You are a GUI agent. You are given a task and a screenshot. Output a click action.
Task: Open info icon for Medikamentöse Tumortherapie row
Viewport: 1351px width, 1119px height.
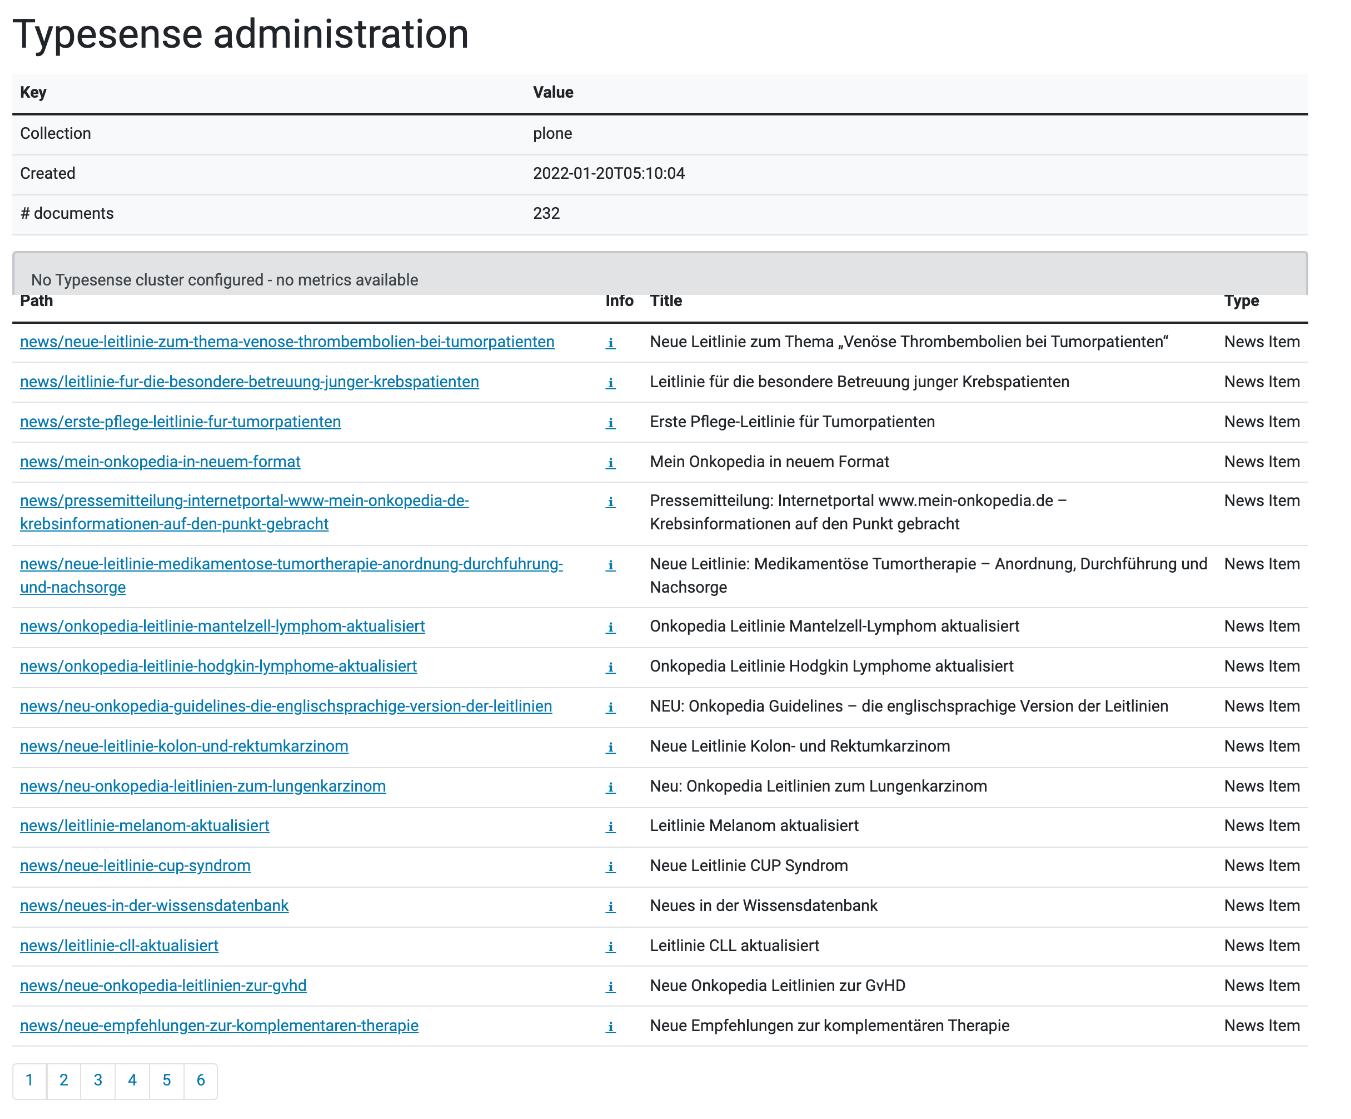click(611, 565)
